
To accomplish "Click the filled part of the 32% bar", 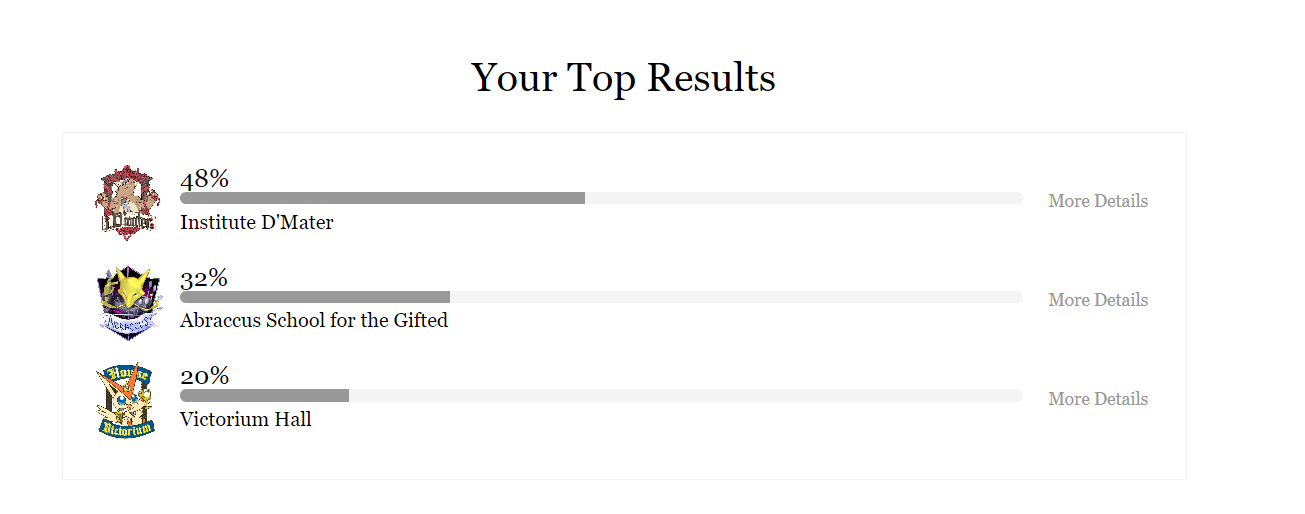I will [315, 297].
